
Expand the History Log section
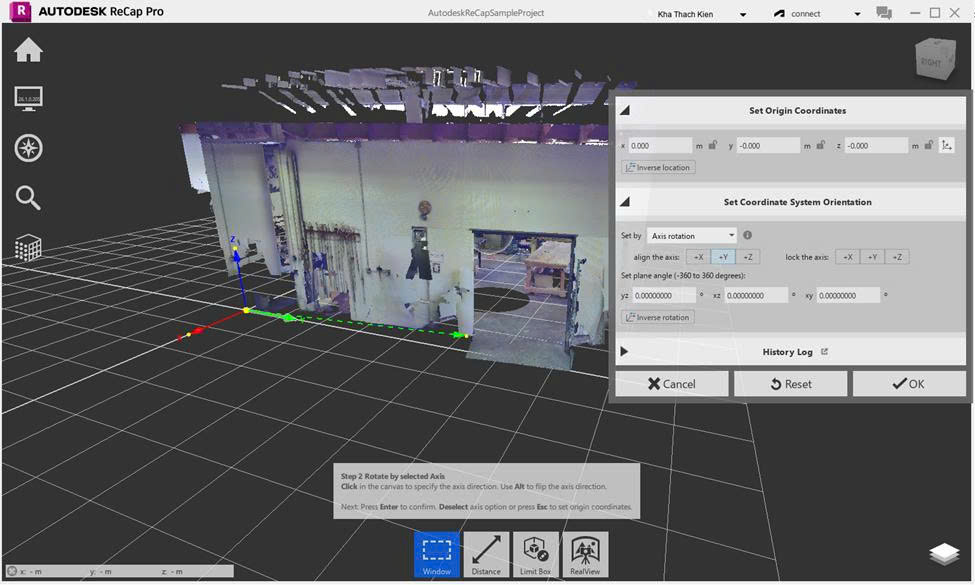tap(624, 352)
